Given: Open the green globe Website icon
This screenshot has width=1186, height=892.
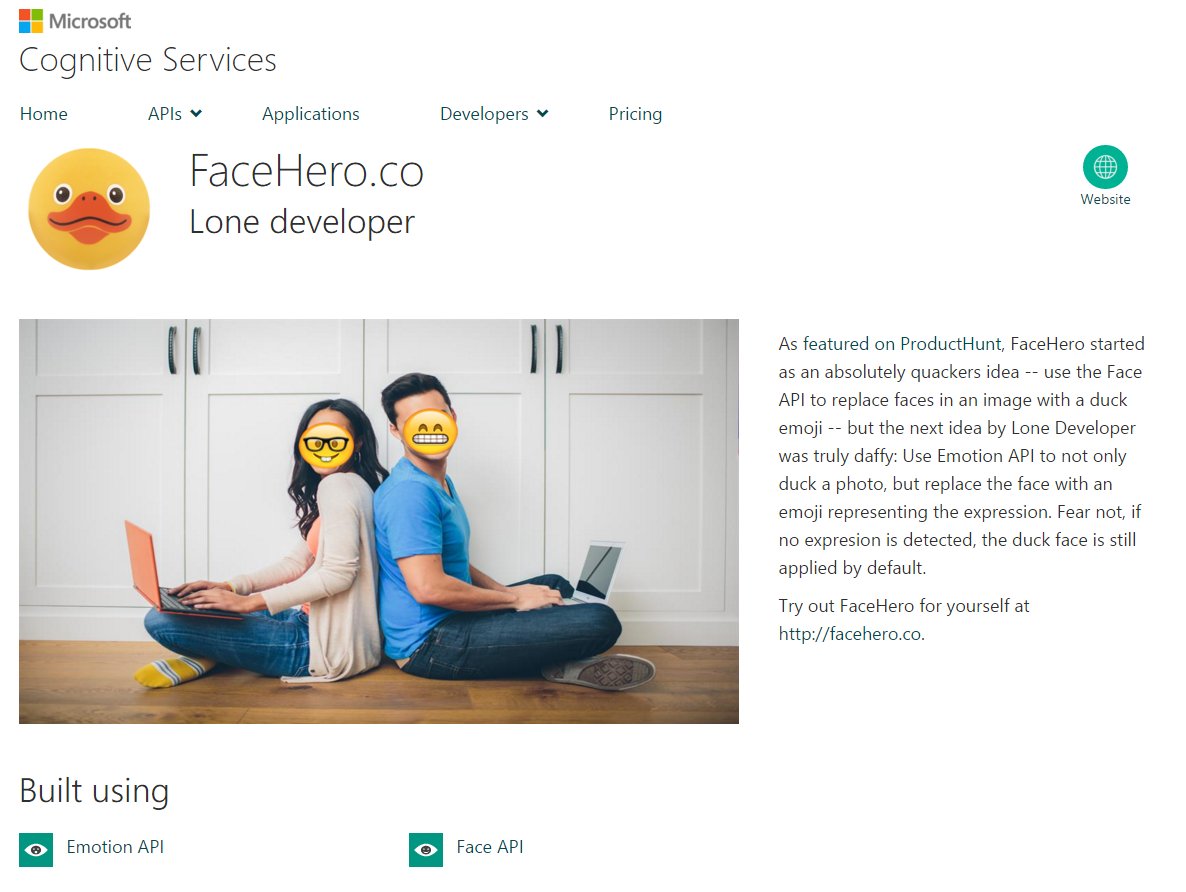Looking at the screenshot, I should (1105, 166).
